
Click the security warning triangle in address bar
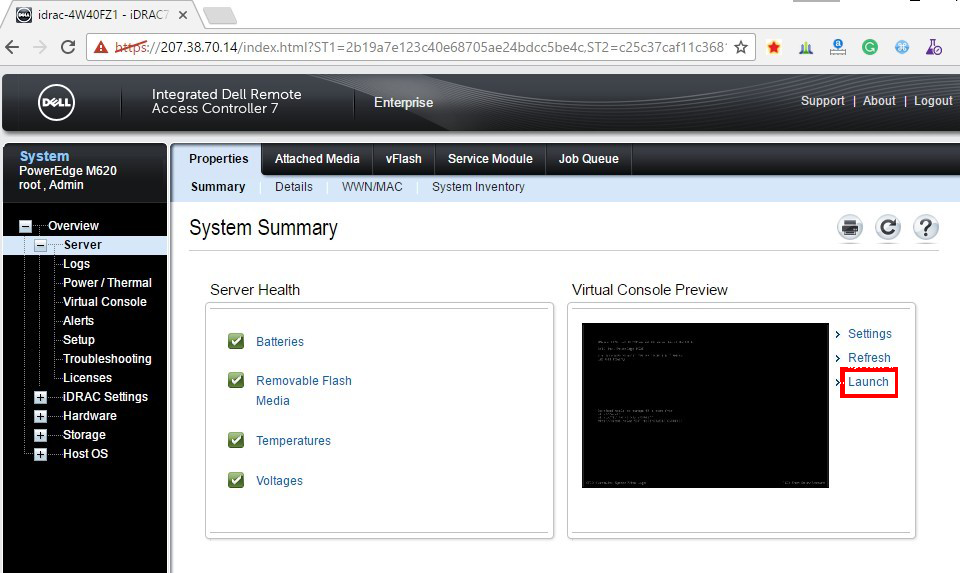(101, 47)
